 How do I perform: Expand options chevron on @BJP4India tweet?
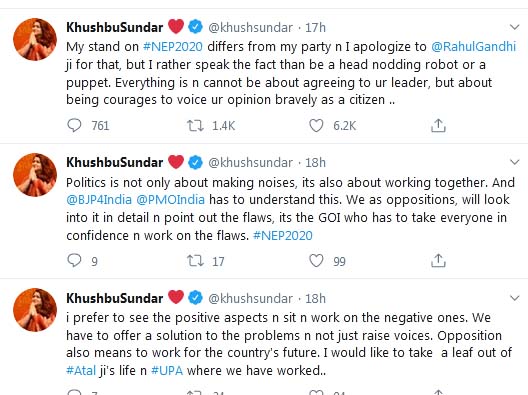515,162
